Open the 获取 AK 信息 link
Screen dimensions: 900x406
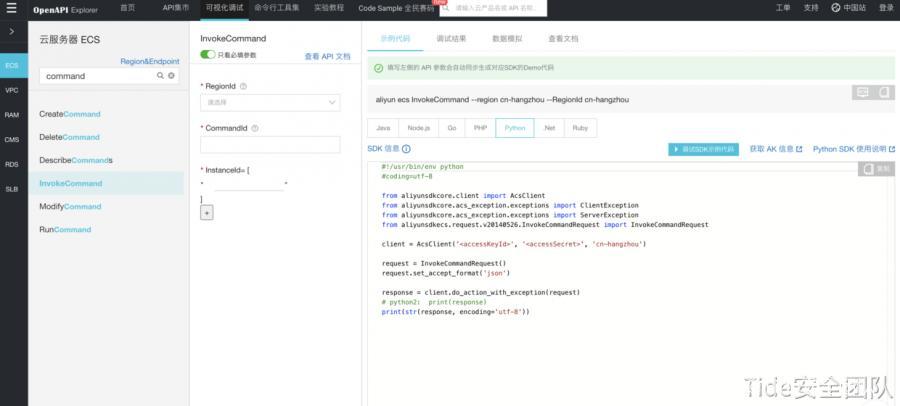pyautogui.click(x=775, y=149)
